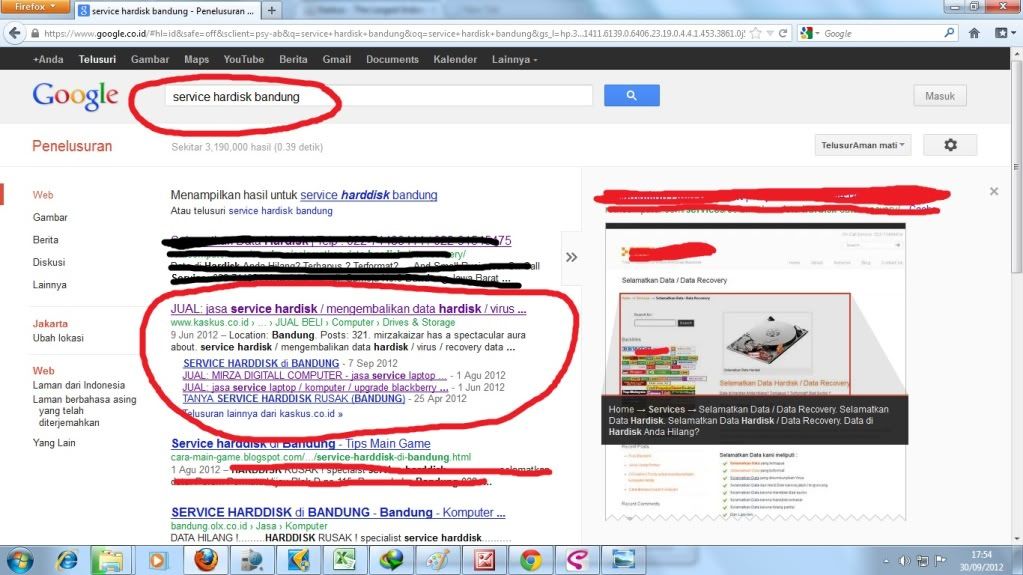
Task: Open the Firefox home page icon
Action: 974,33
